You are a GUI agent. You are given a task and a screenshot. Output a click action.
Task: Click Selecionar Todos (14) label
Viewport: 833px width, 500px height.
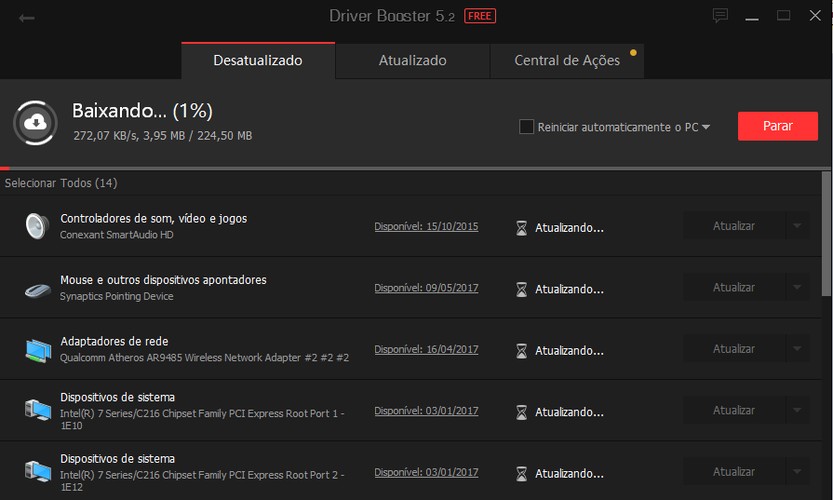61,183
